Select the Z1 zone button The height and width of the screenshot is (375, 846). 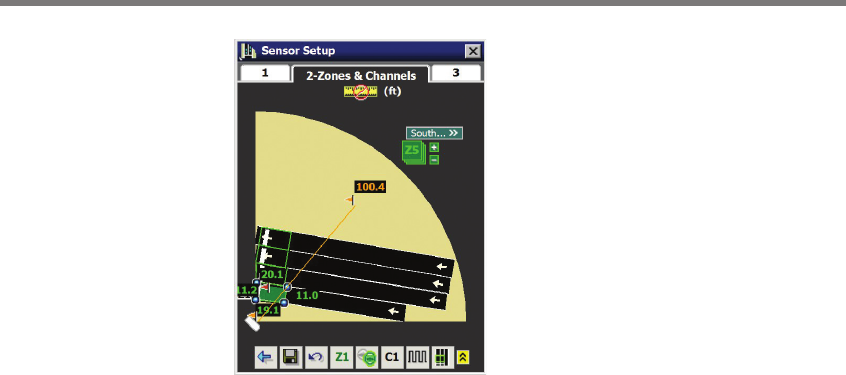(342, 357)
